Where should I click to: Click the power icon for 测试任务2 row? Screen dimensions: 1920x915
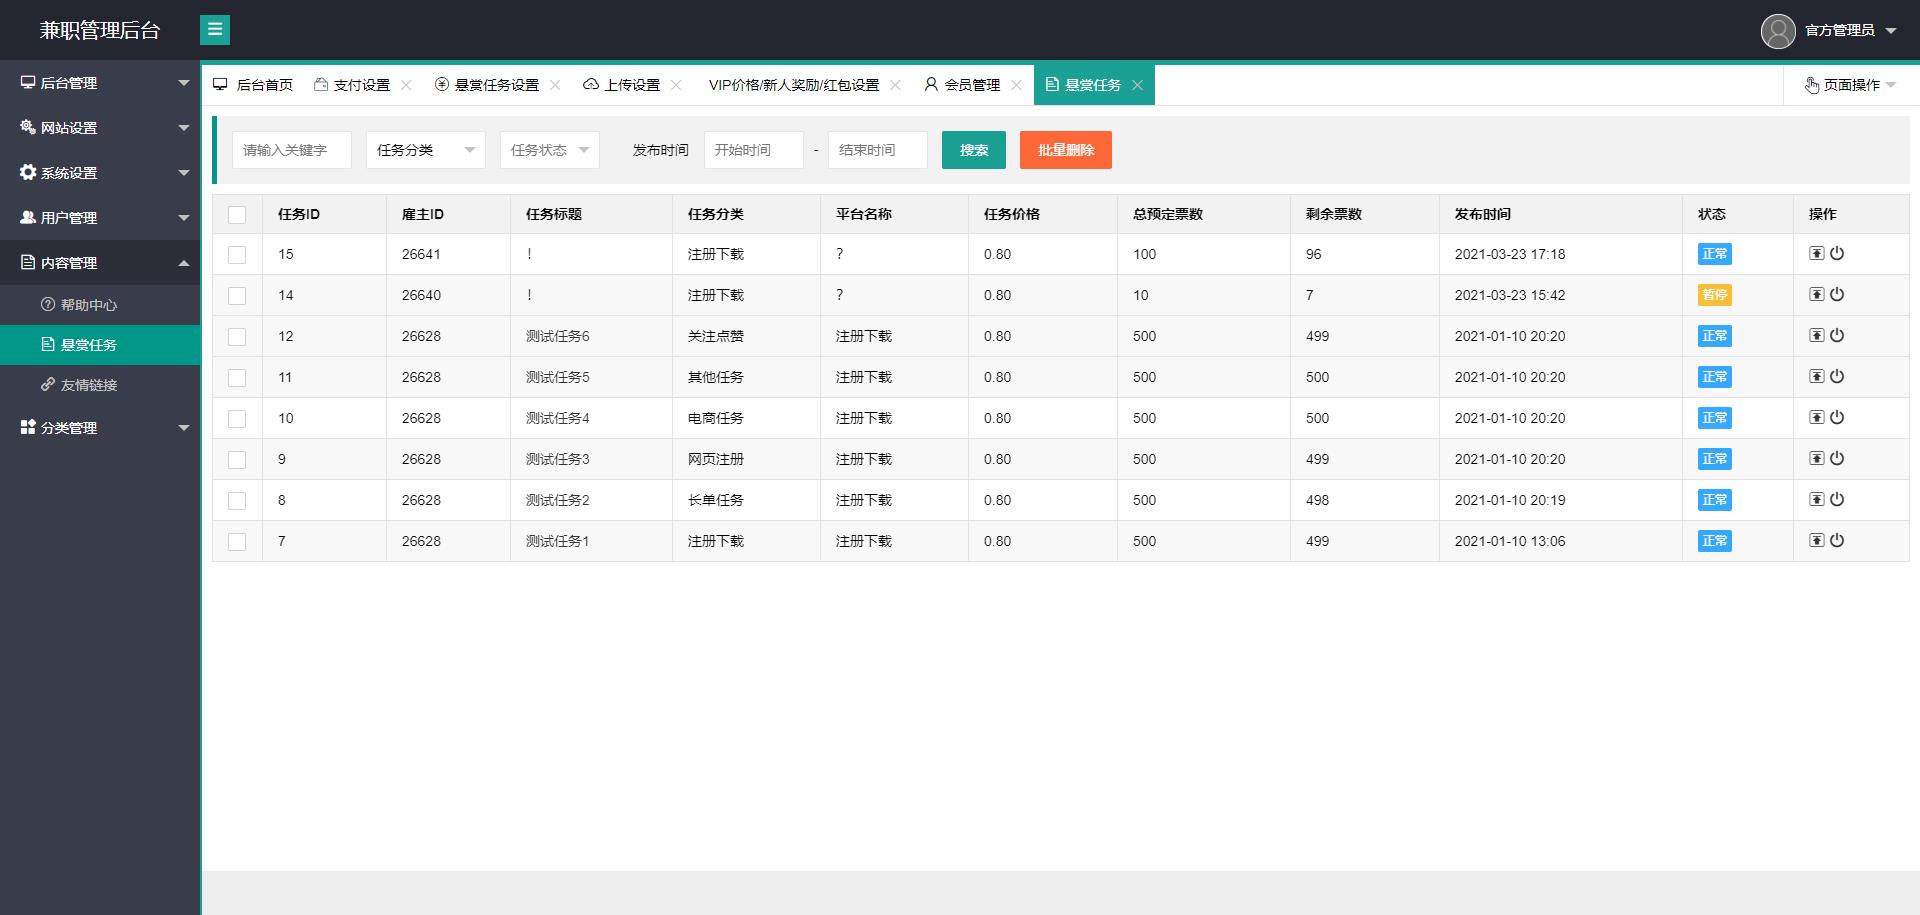tap(1837, 500)
